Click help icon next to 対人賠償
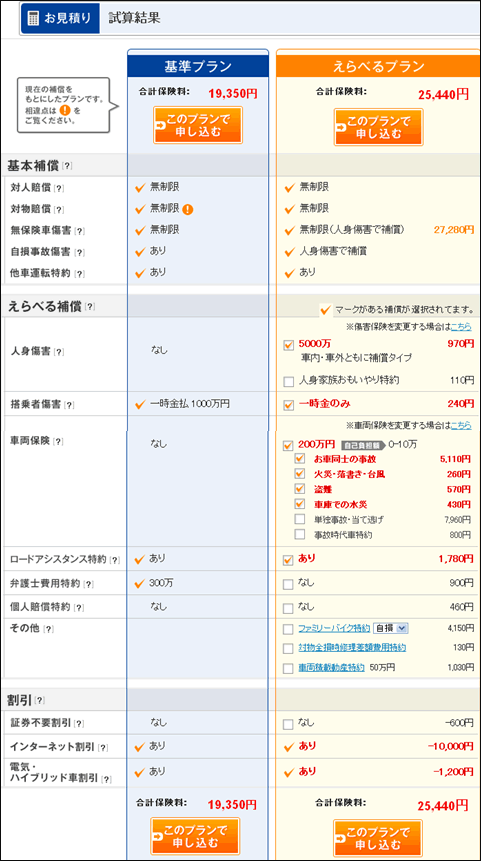 coord(59,188)
